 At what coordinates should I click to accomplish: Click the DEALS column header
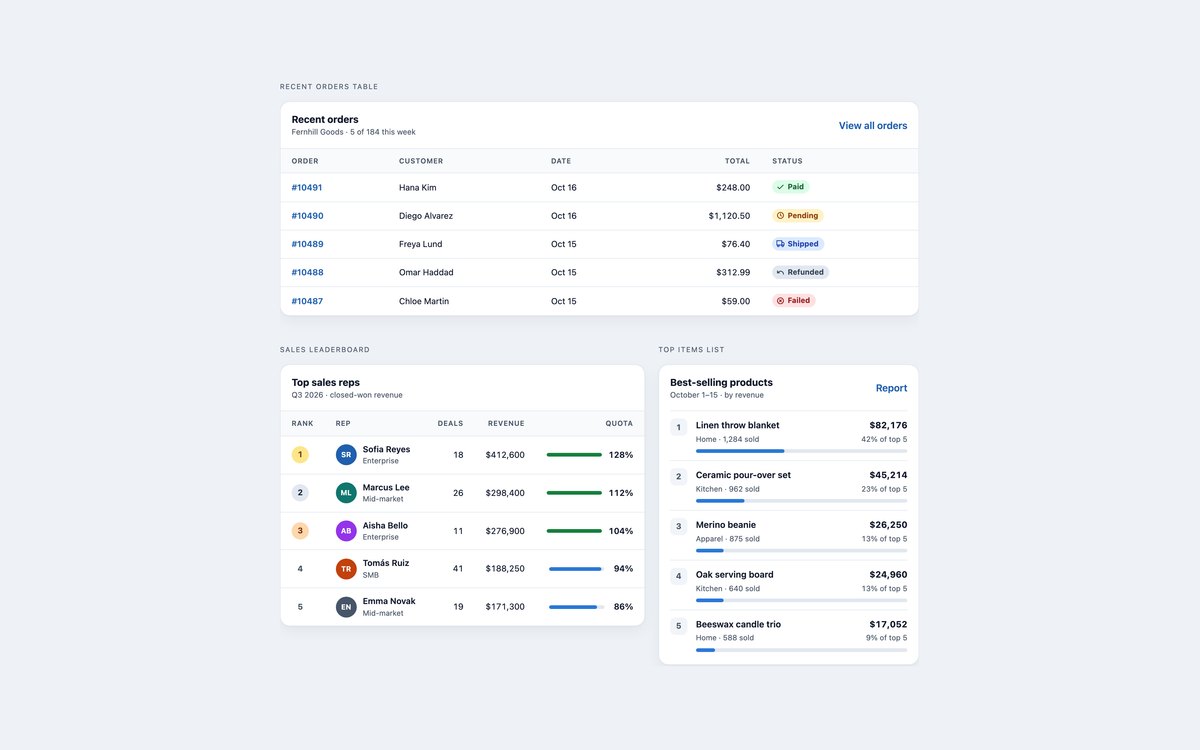pos(450,424)
